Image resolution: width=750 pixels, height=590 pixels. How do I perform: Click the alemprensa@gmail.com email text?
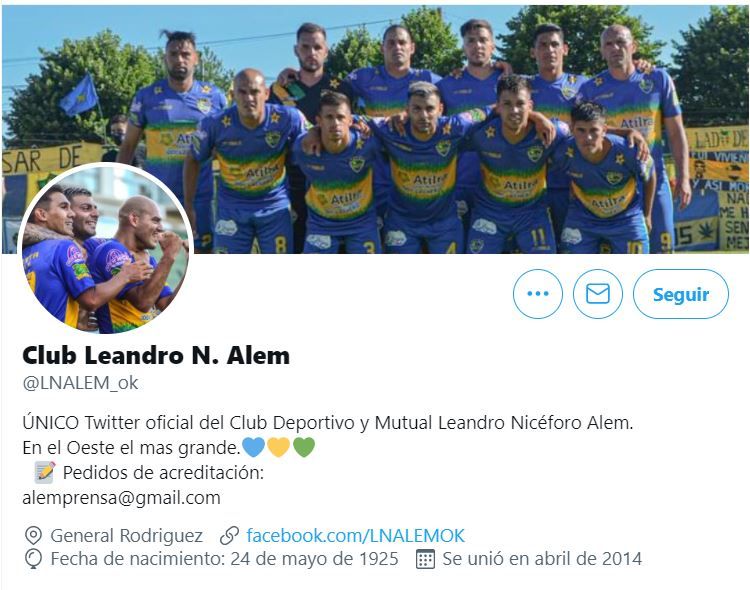[x=121, y=498]
